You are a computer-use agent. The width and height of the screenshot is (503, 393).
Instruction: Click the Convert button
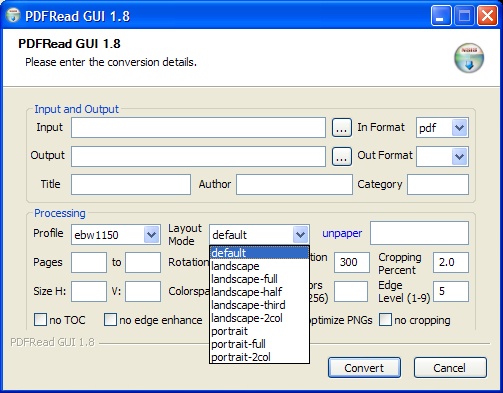364,368
